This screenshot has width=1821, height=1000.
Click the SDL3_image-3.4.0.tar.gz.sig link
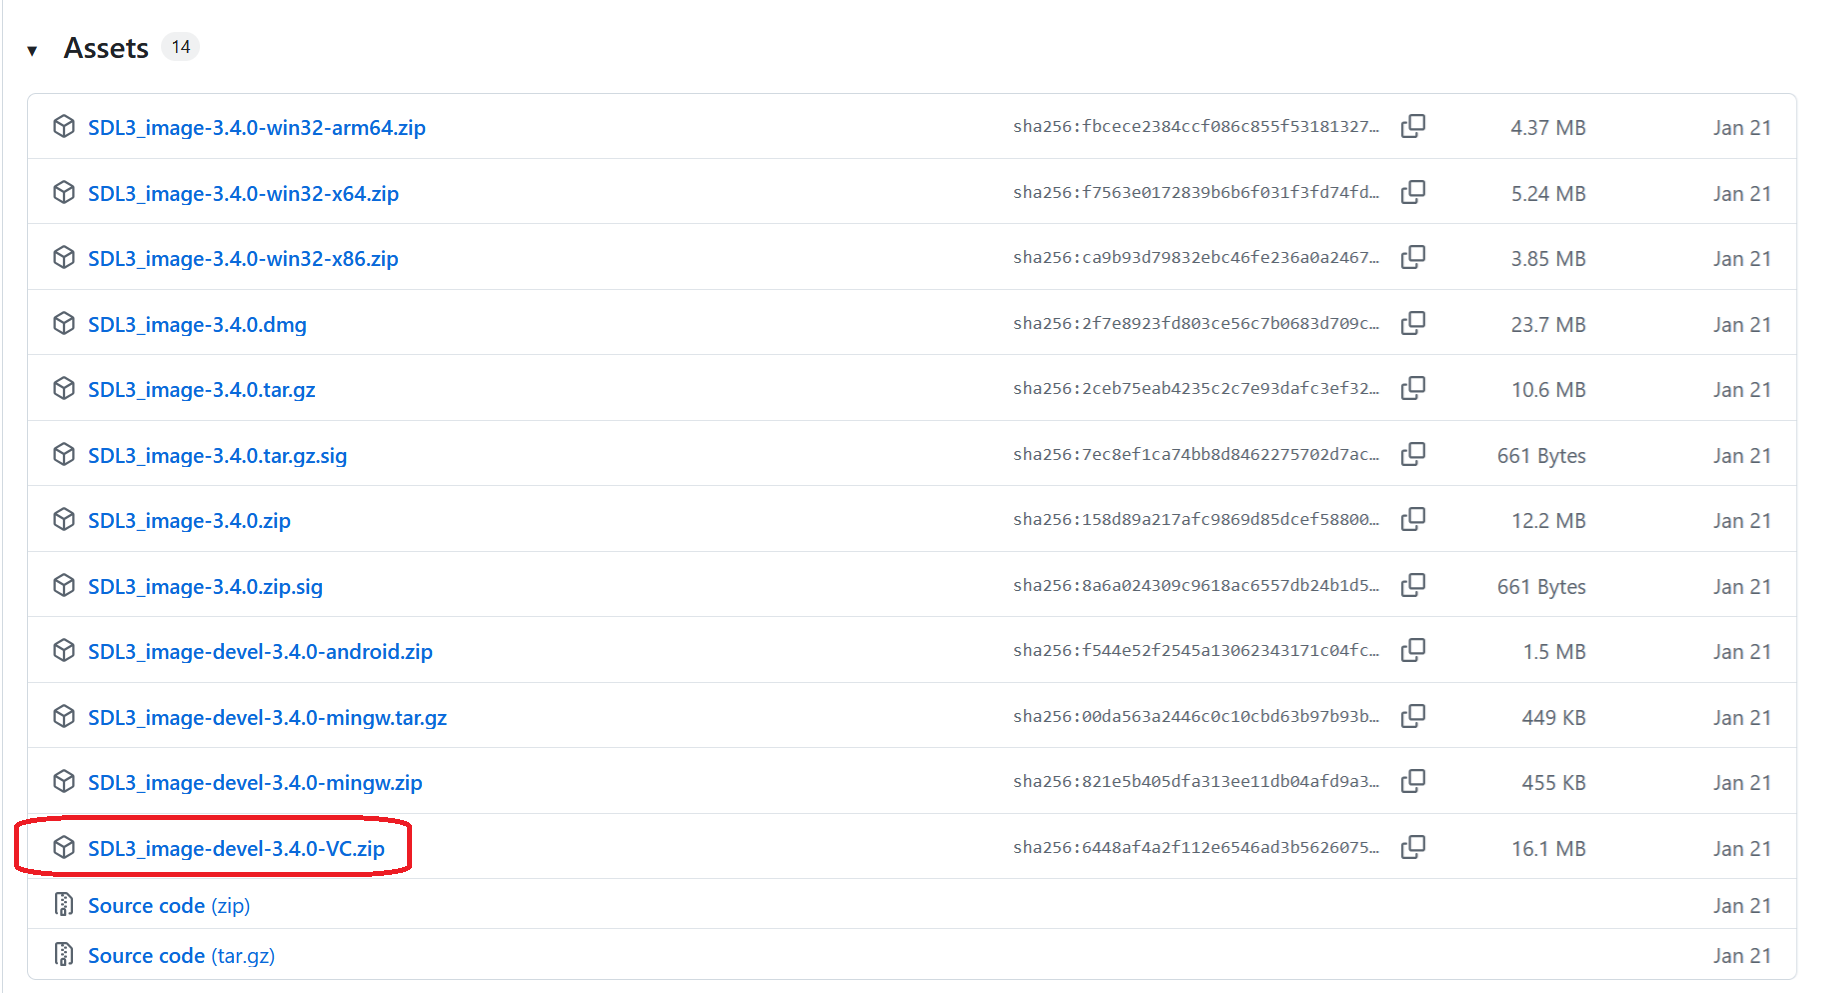[x=216, y=455]
